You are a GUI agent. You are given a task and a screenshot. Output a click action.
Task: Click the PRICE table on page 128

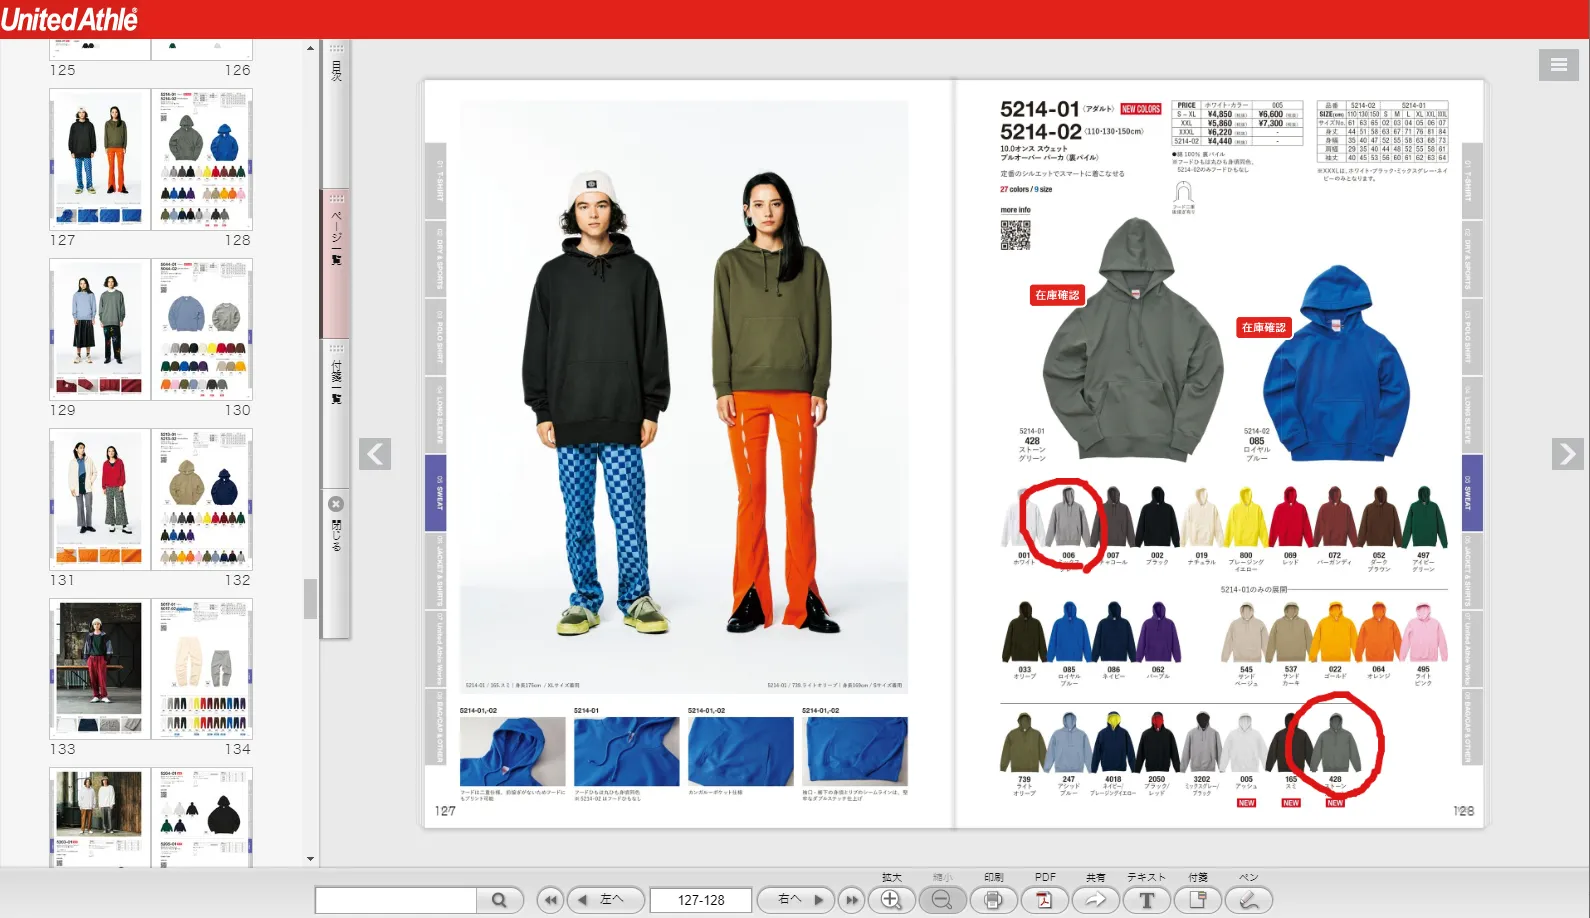(1237, 123)
